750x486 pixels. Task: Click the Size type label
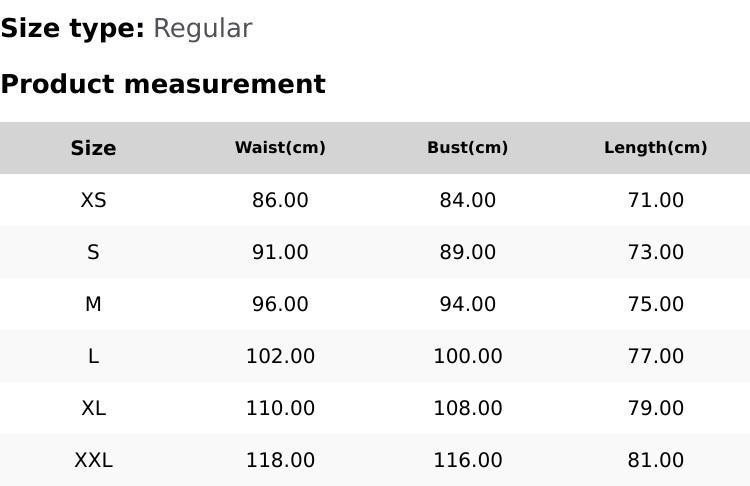[72, 28]
